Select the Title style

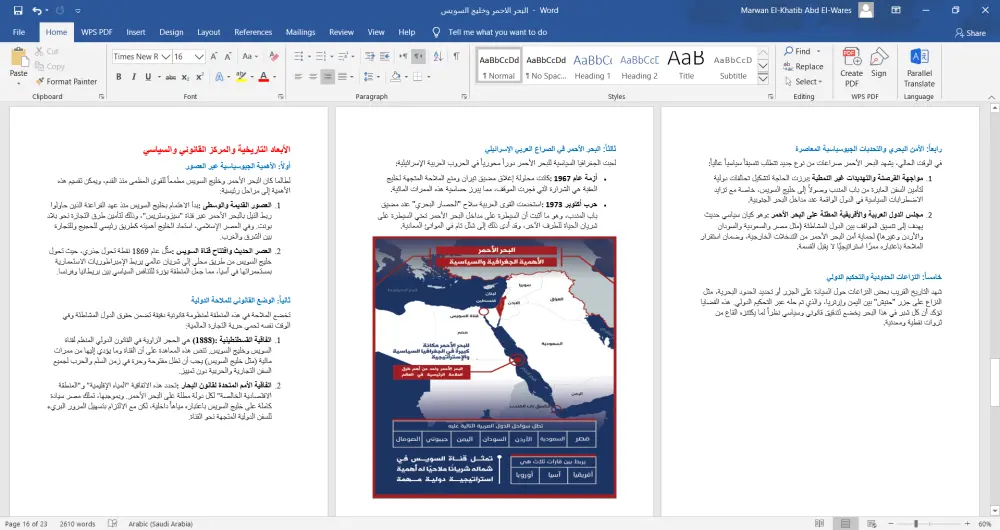point(686,66)
